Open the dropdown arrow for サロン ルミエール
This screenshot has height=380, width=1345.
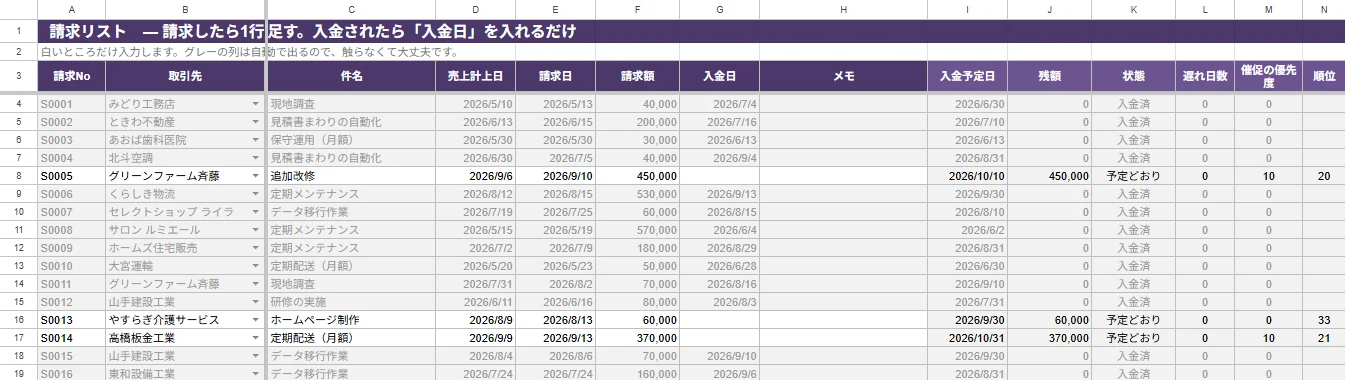256,229
